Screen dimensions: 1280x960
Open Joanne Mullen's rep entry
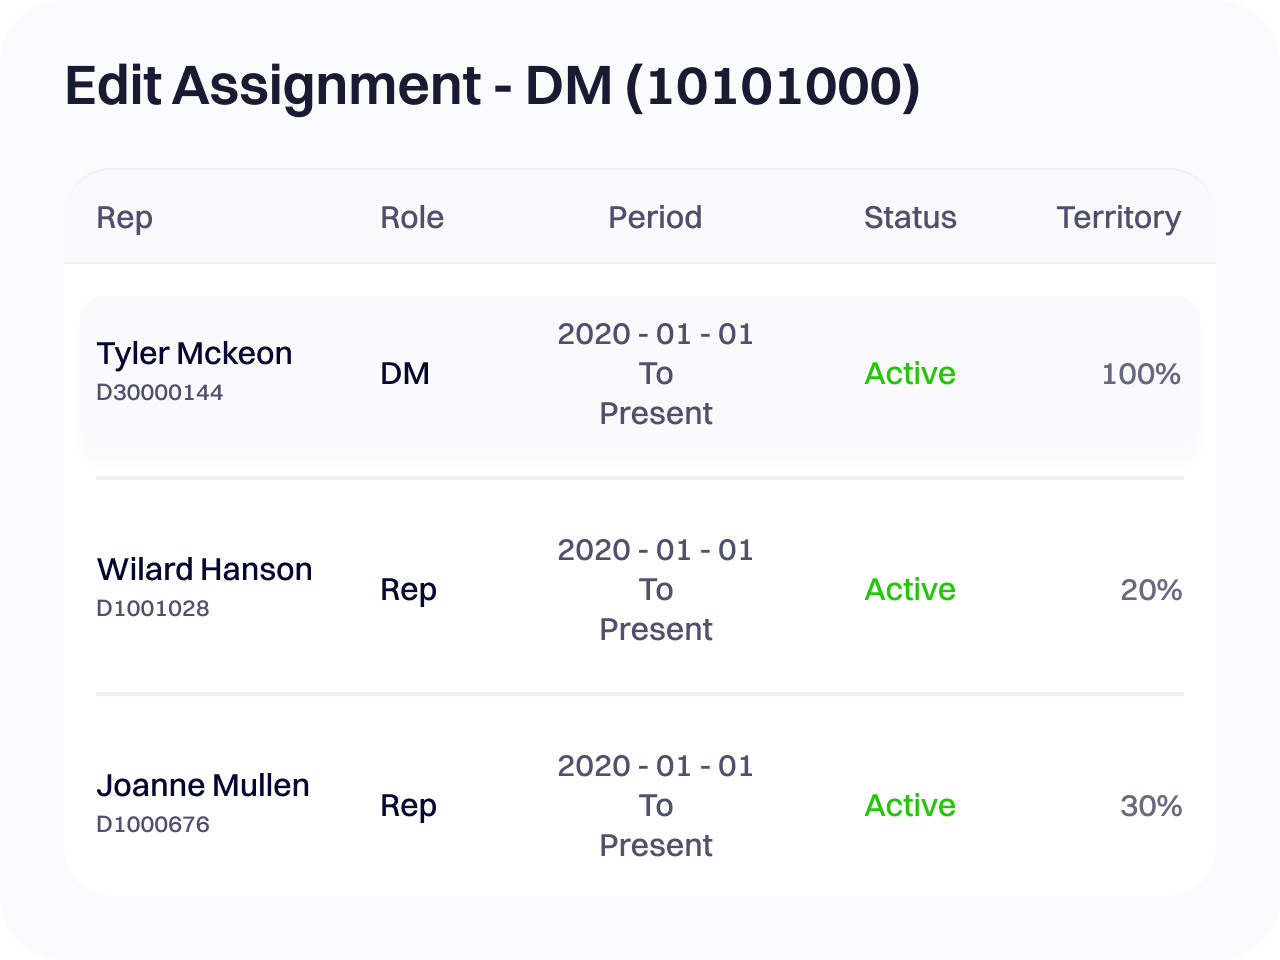point(203,786)
